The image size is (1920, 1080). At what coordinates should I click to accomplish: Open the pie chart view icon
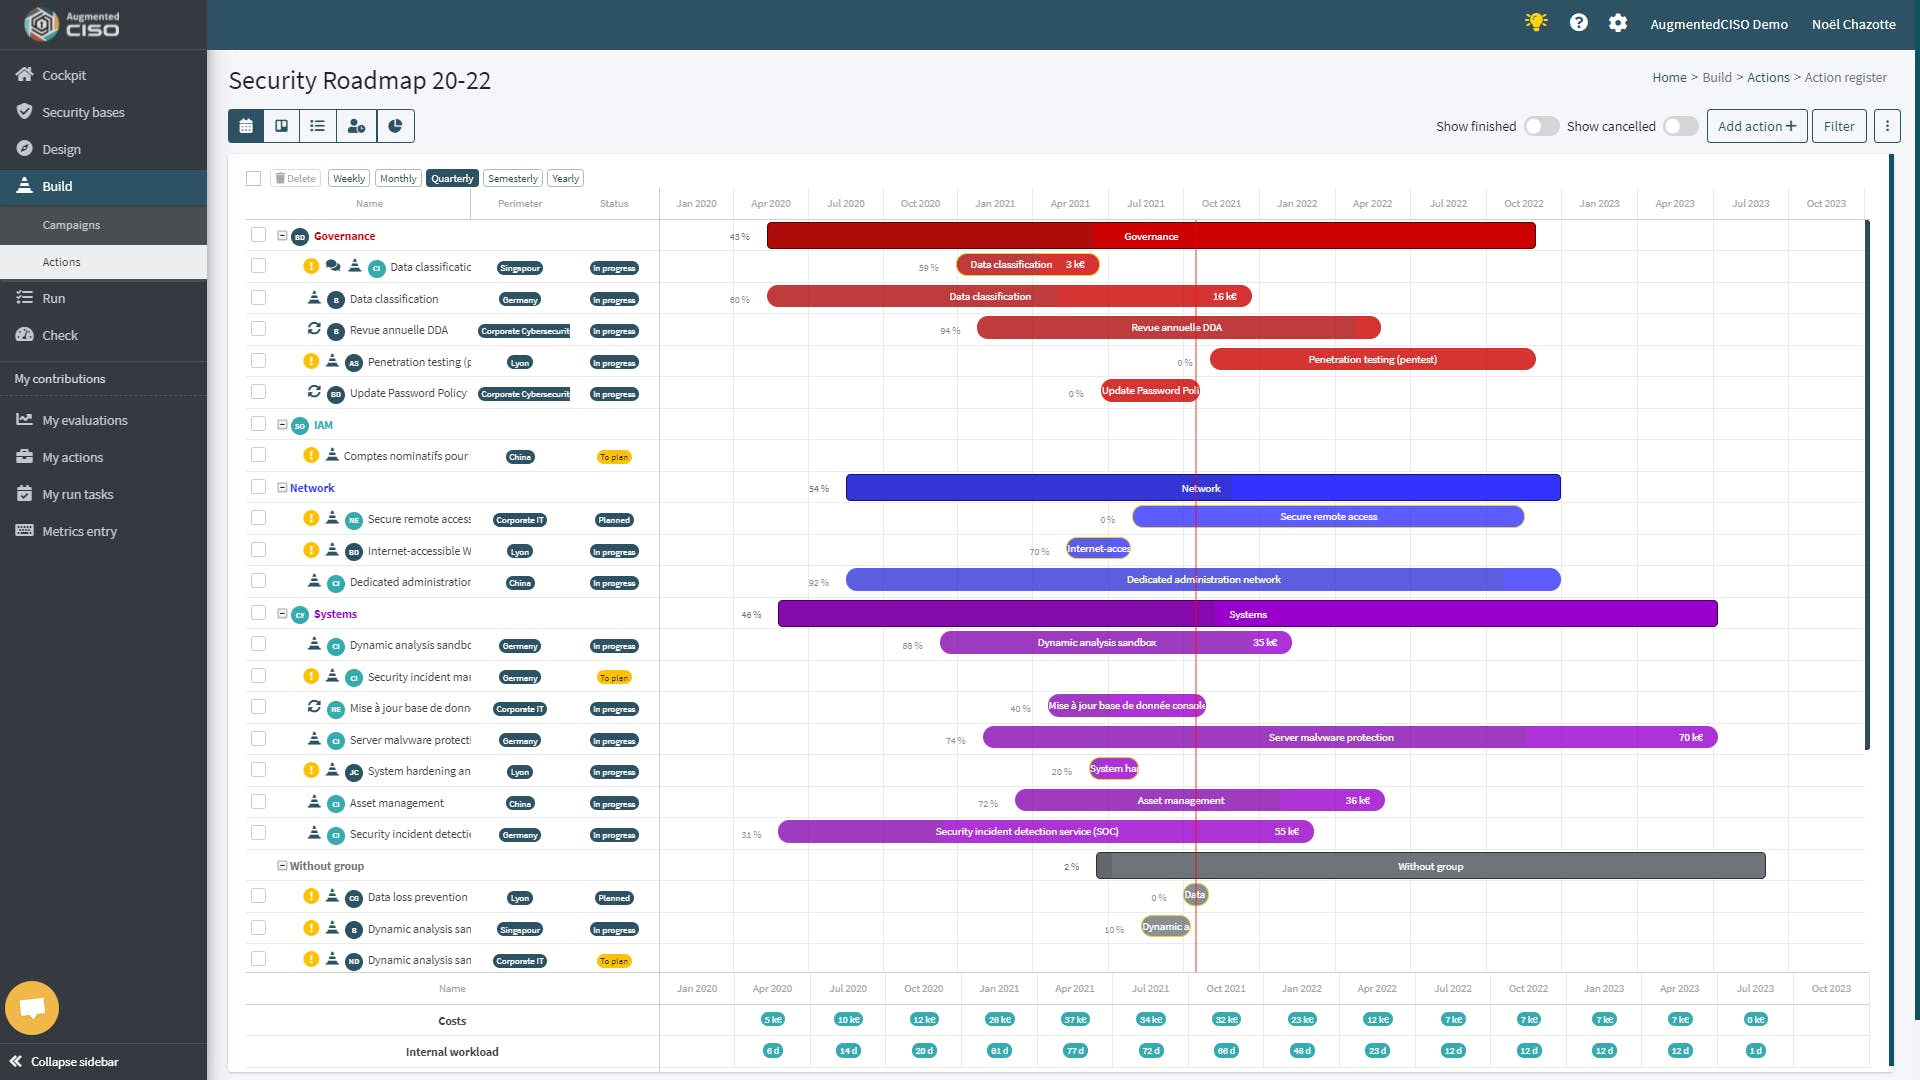point(395,126)
